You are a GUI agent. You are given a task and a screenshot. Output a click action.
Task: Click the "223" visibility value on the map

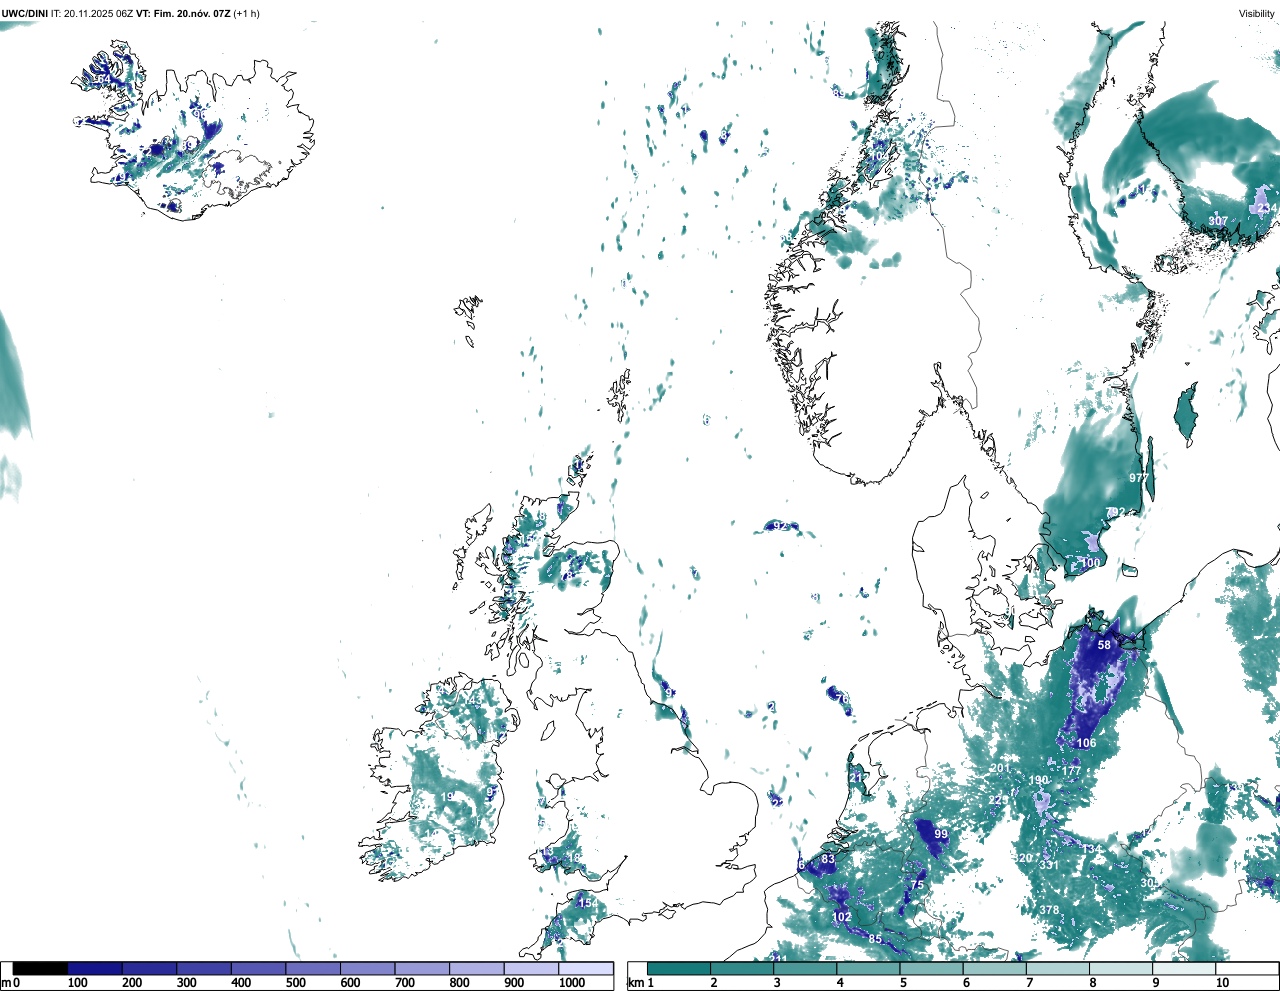(x=998, y=800)
